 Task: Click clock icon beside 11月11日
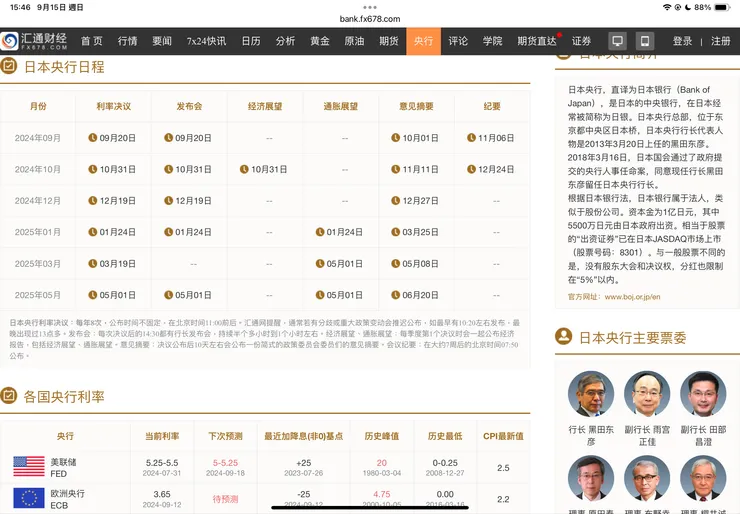click(395, 169)
